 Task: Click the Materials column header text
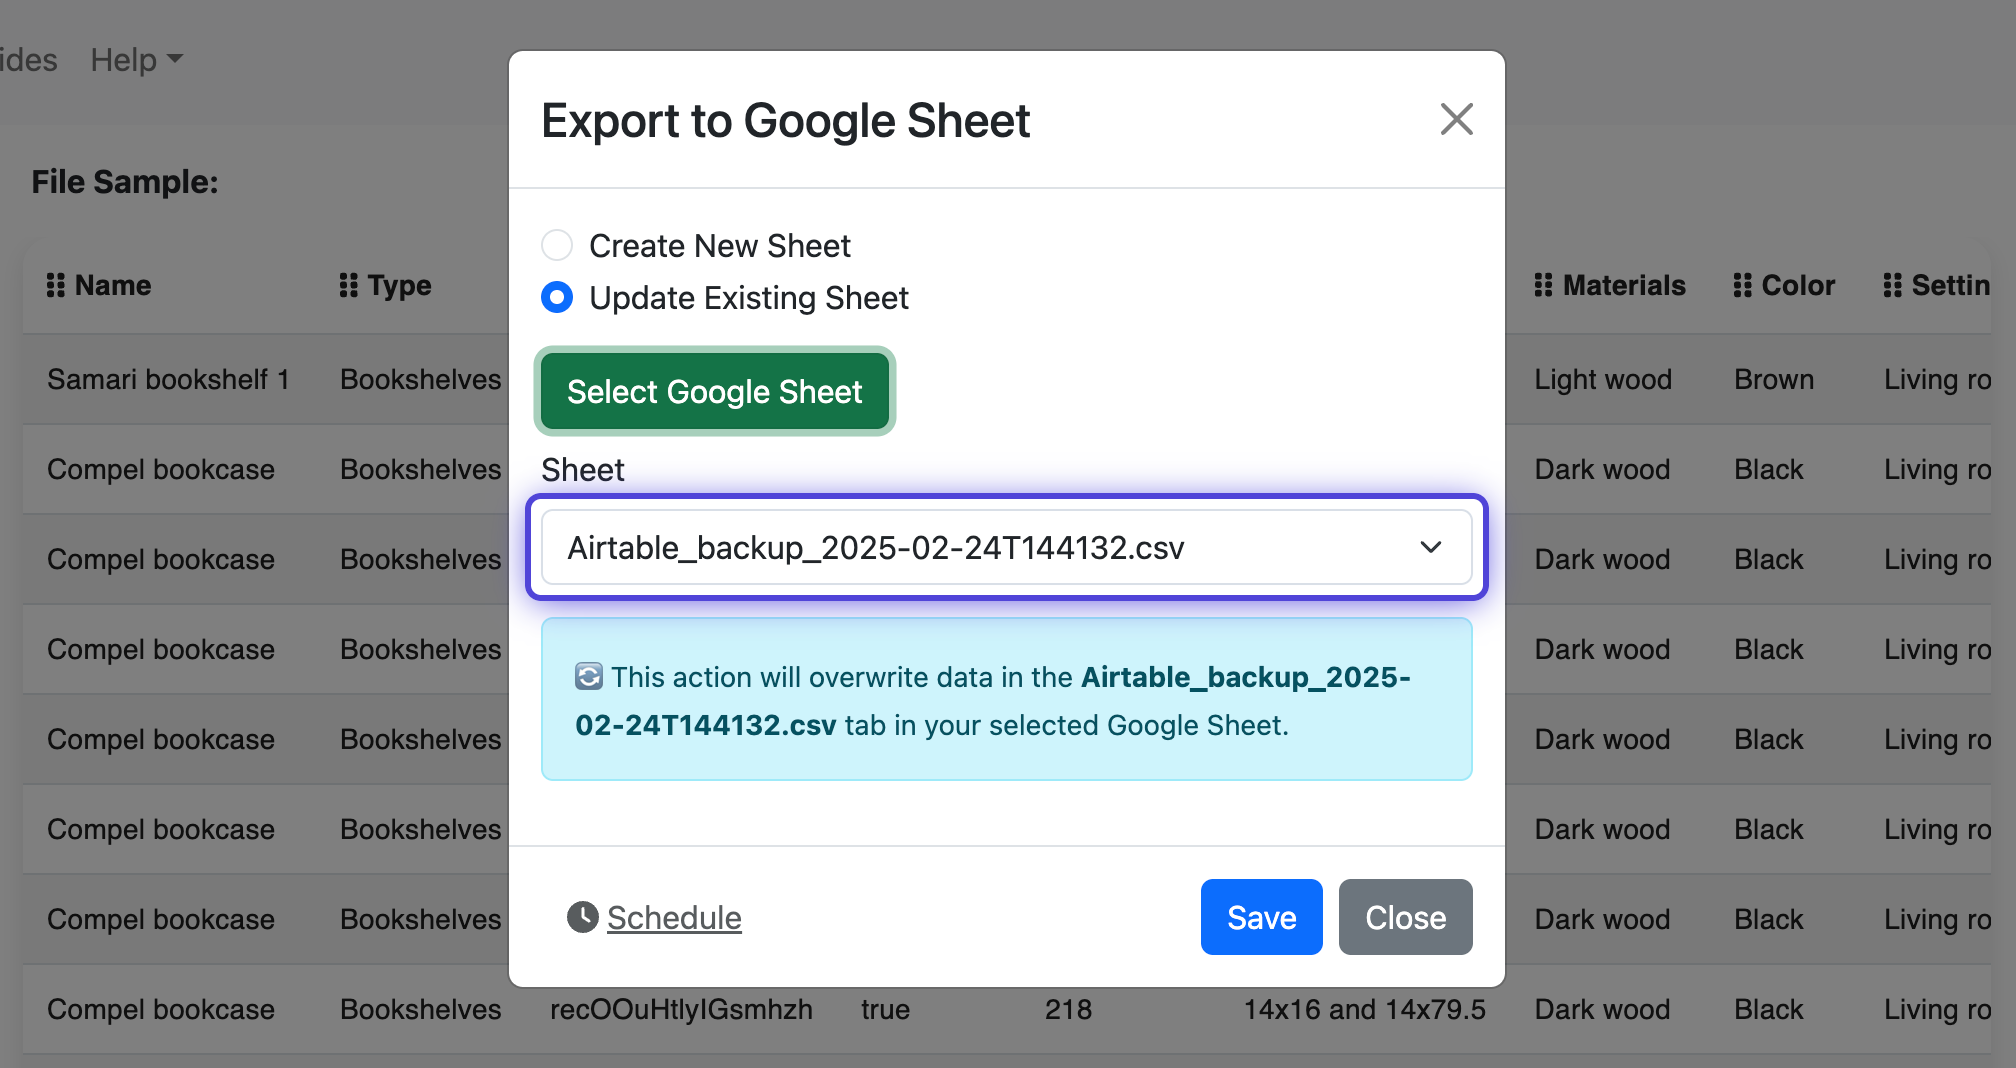[x=1624, y=285]
